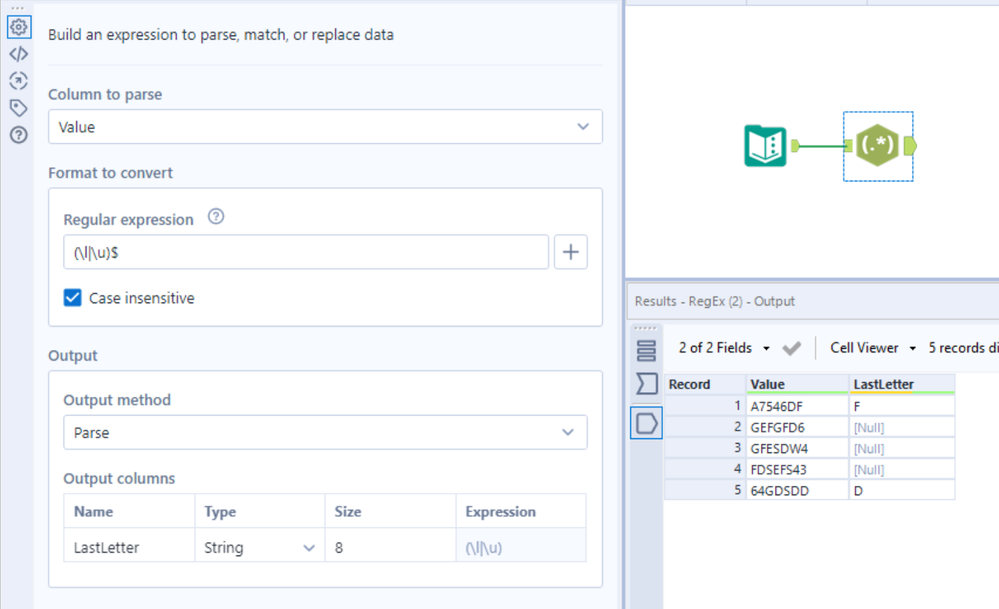This screenshot has height=609, width=999.
Task: Select cell A7546DF in results
Action: pyautogui.click(x=797, y=406)
